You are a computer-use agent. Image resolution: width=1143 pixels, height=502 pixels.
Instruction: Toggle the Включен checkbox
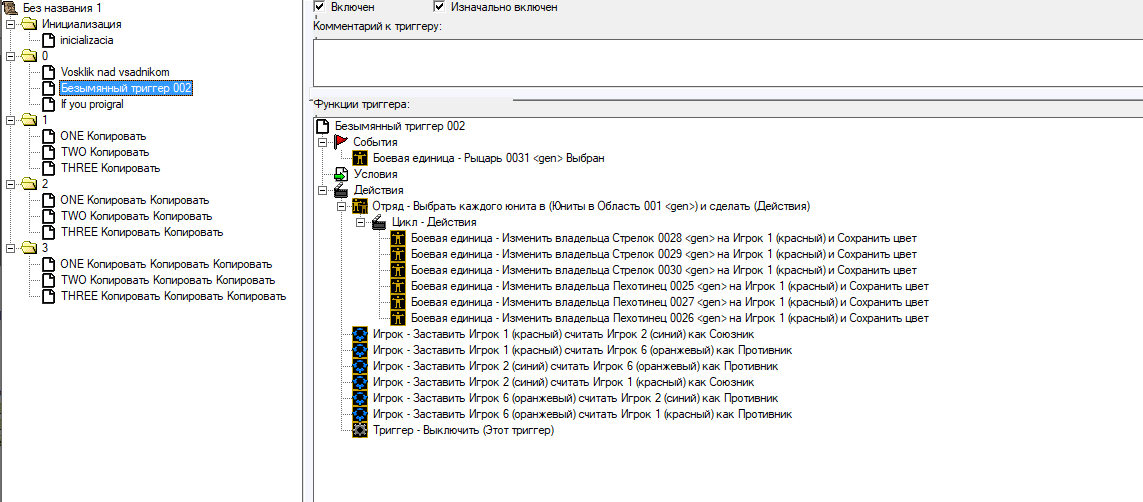(319, 7)
